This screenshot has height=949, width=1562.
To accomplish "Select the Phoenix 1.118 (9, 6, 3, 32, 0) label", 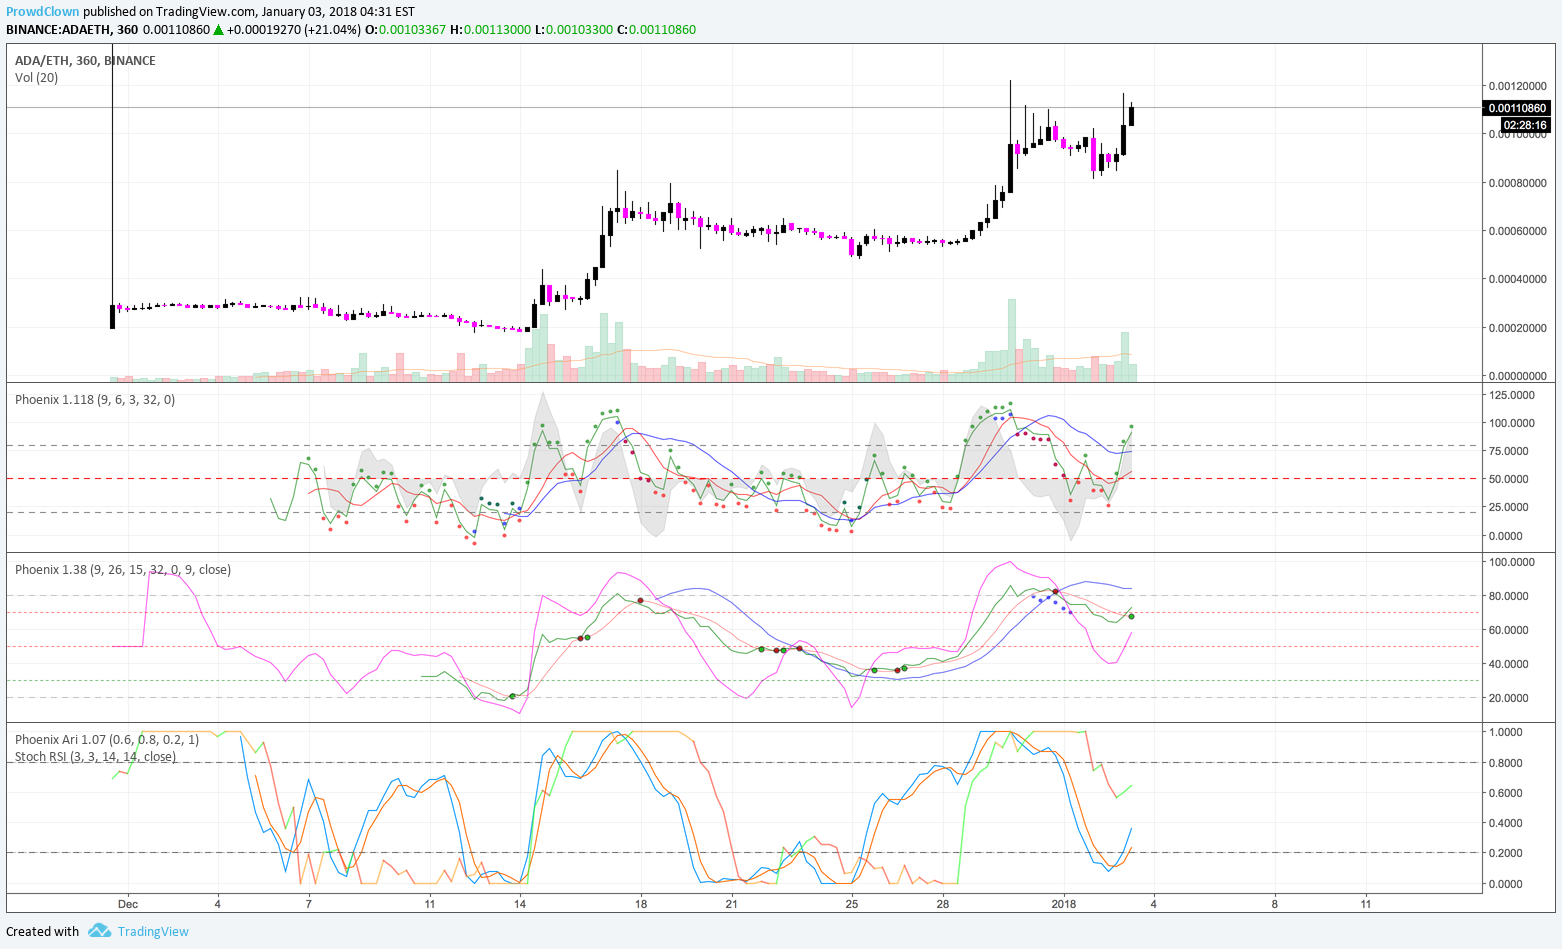I will coord(95,399).
